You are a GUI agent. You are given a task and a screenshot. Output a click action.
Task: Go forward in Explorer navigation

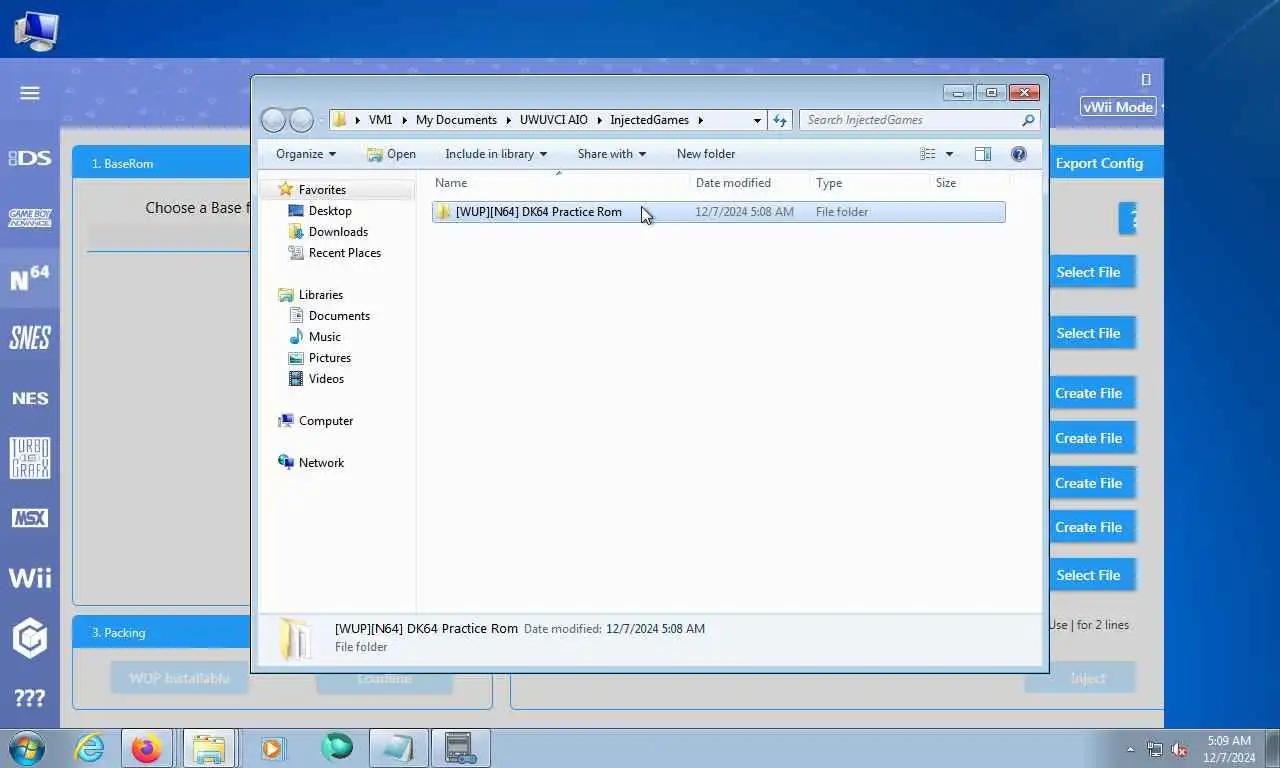point(301,120)
